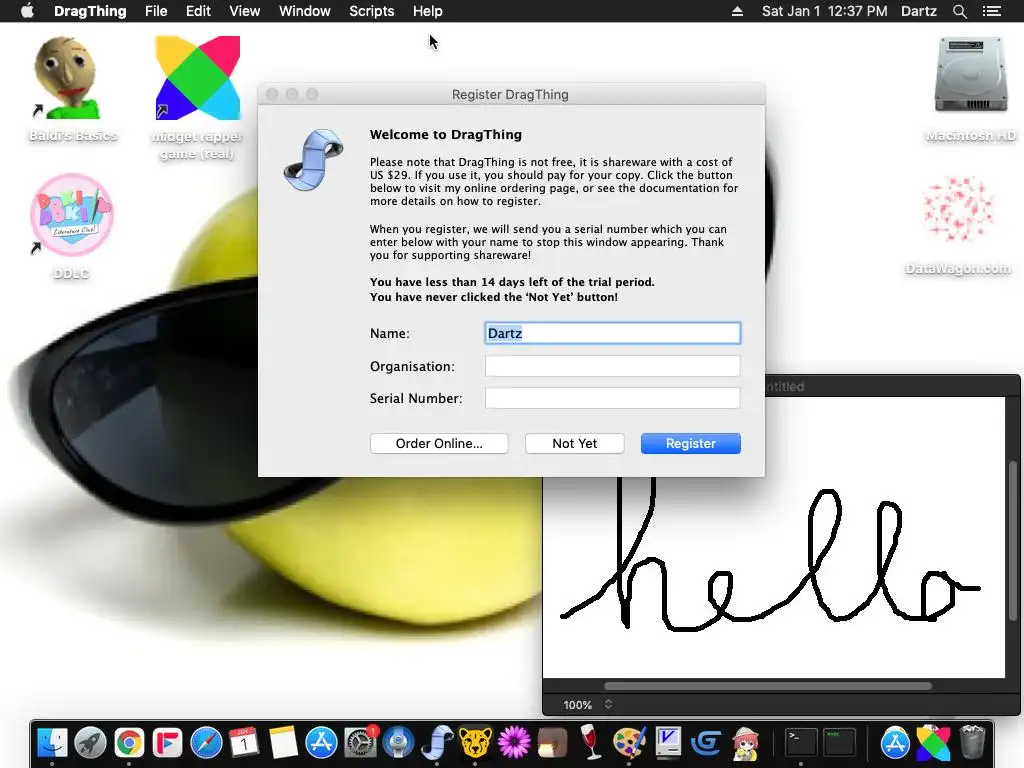Open the purple flower app in Dock

point(514,743)
